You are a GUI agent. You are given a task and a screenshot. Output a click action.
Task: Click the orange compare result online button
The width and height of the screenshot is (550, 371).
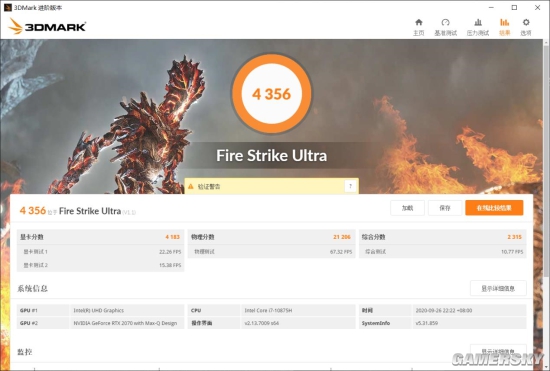[494, 208]
